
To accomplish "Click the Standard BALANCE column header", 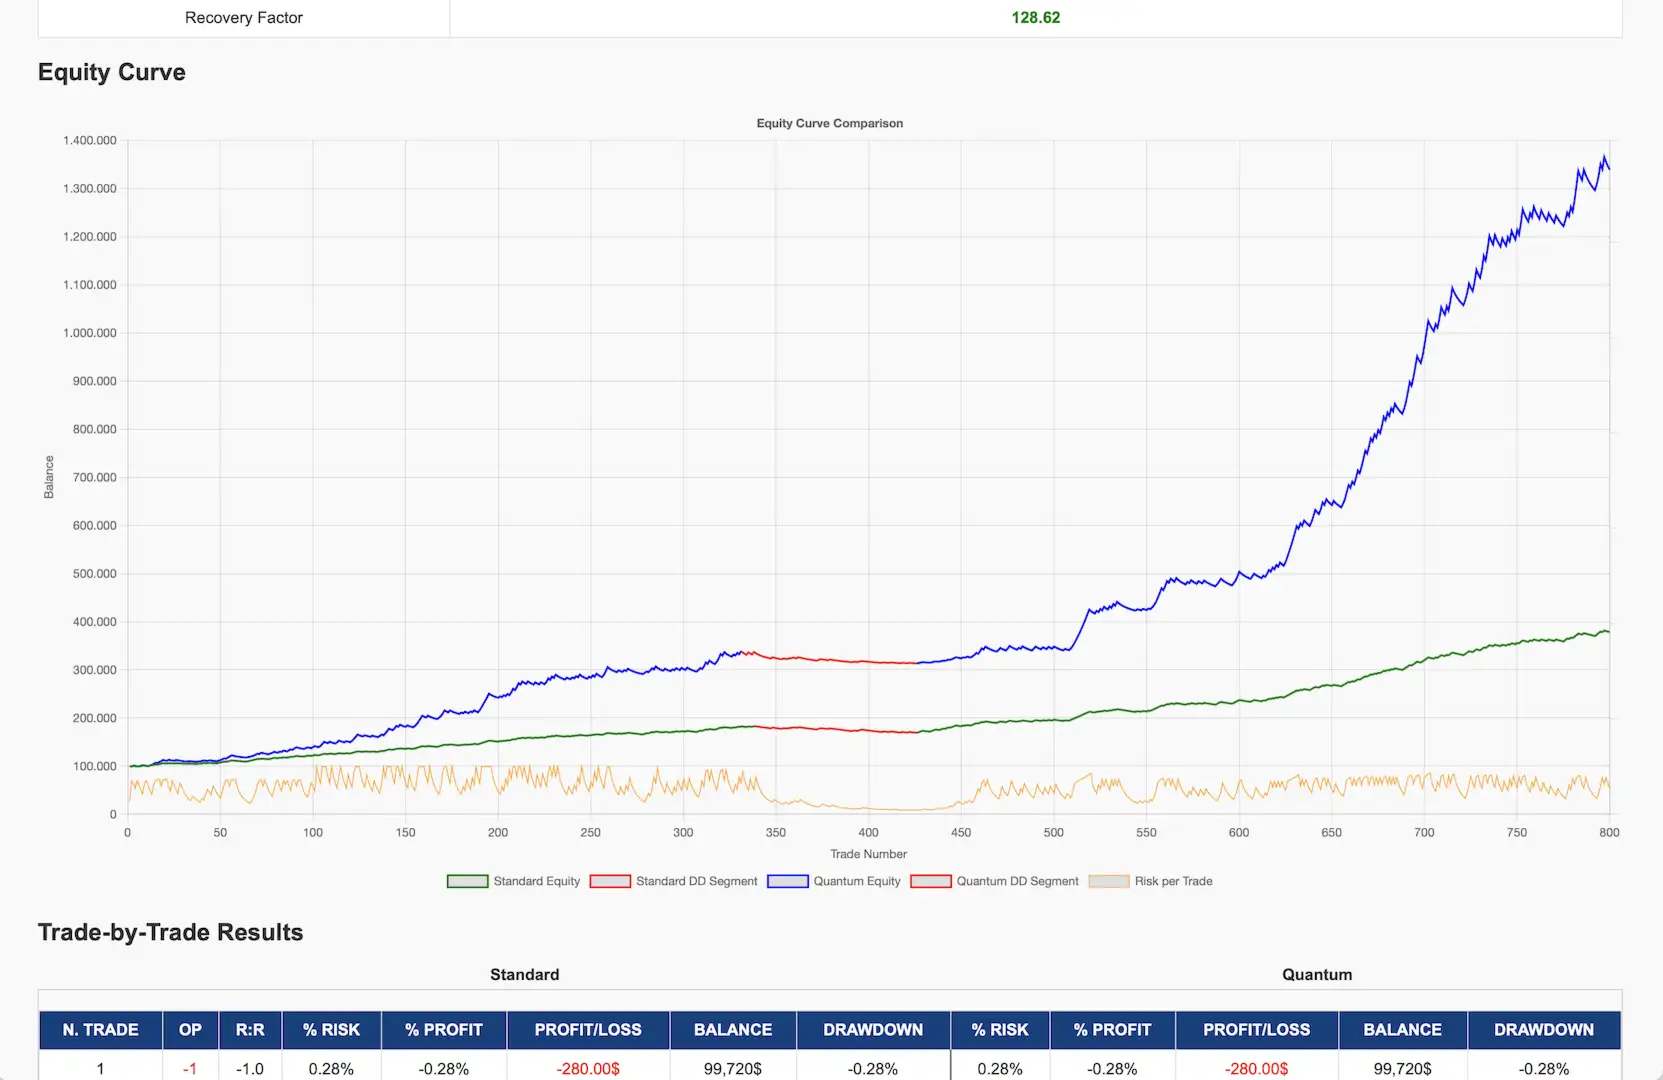I will (733, 1029).
